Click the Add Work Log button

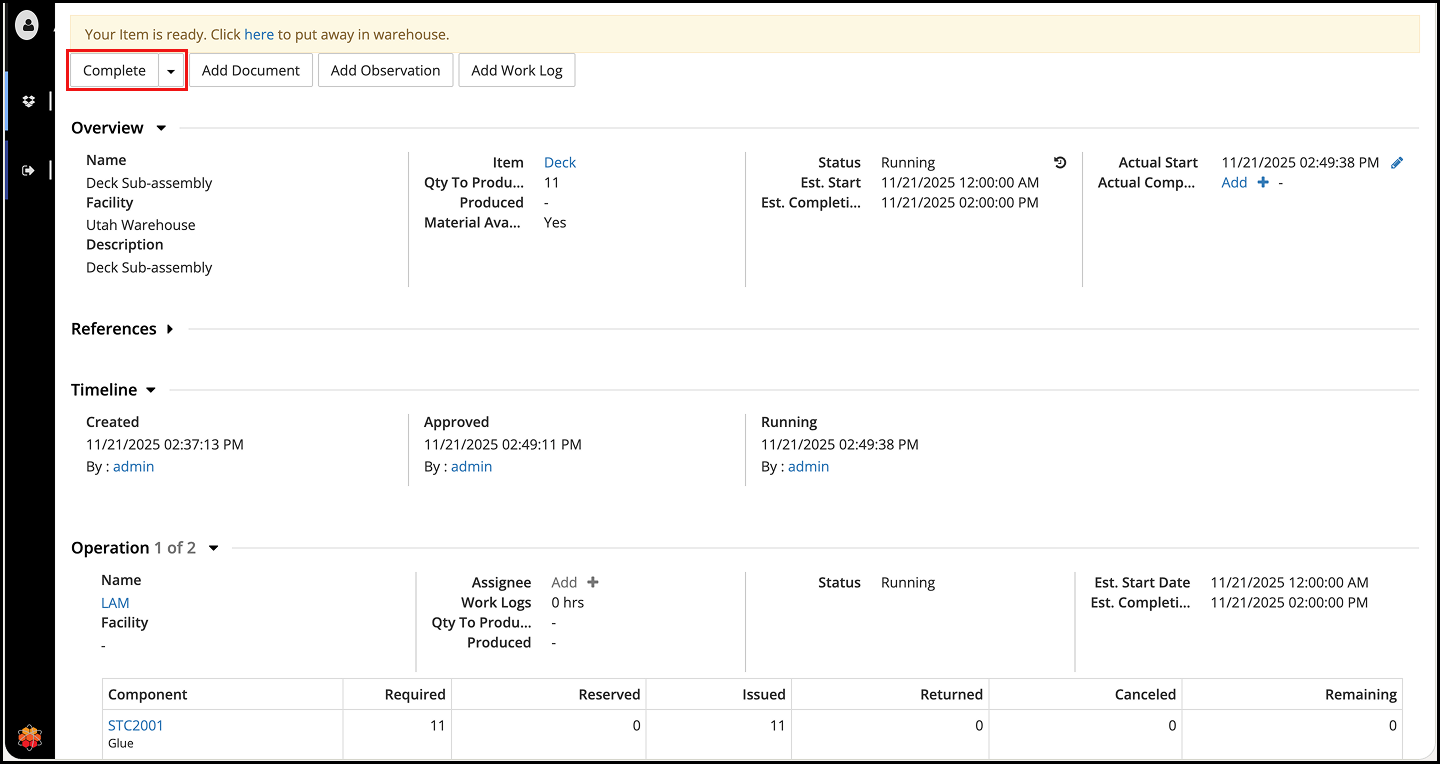pos(516,71)
